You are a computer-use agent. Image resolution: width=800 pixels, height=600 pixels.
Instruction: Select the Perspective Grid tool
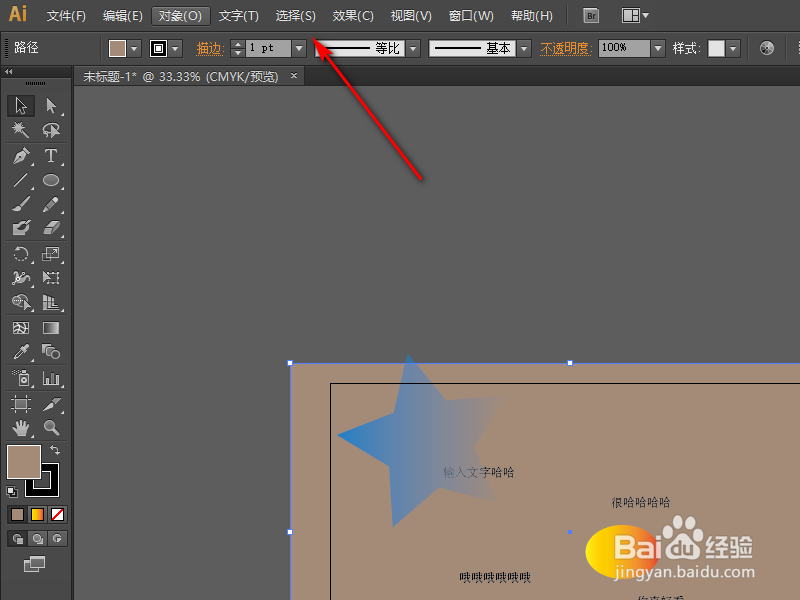51,302
